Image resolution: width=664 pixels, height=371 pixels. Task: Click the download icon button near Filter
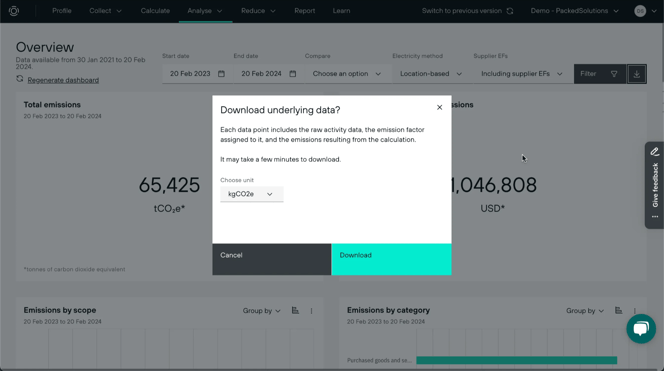tap(636, 74)
